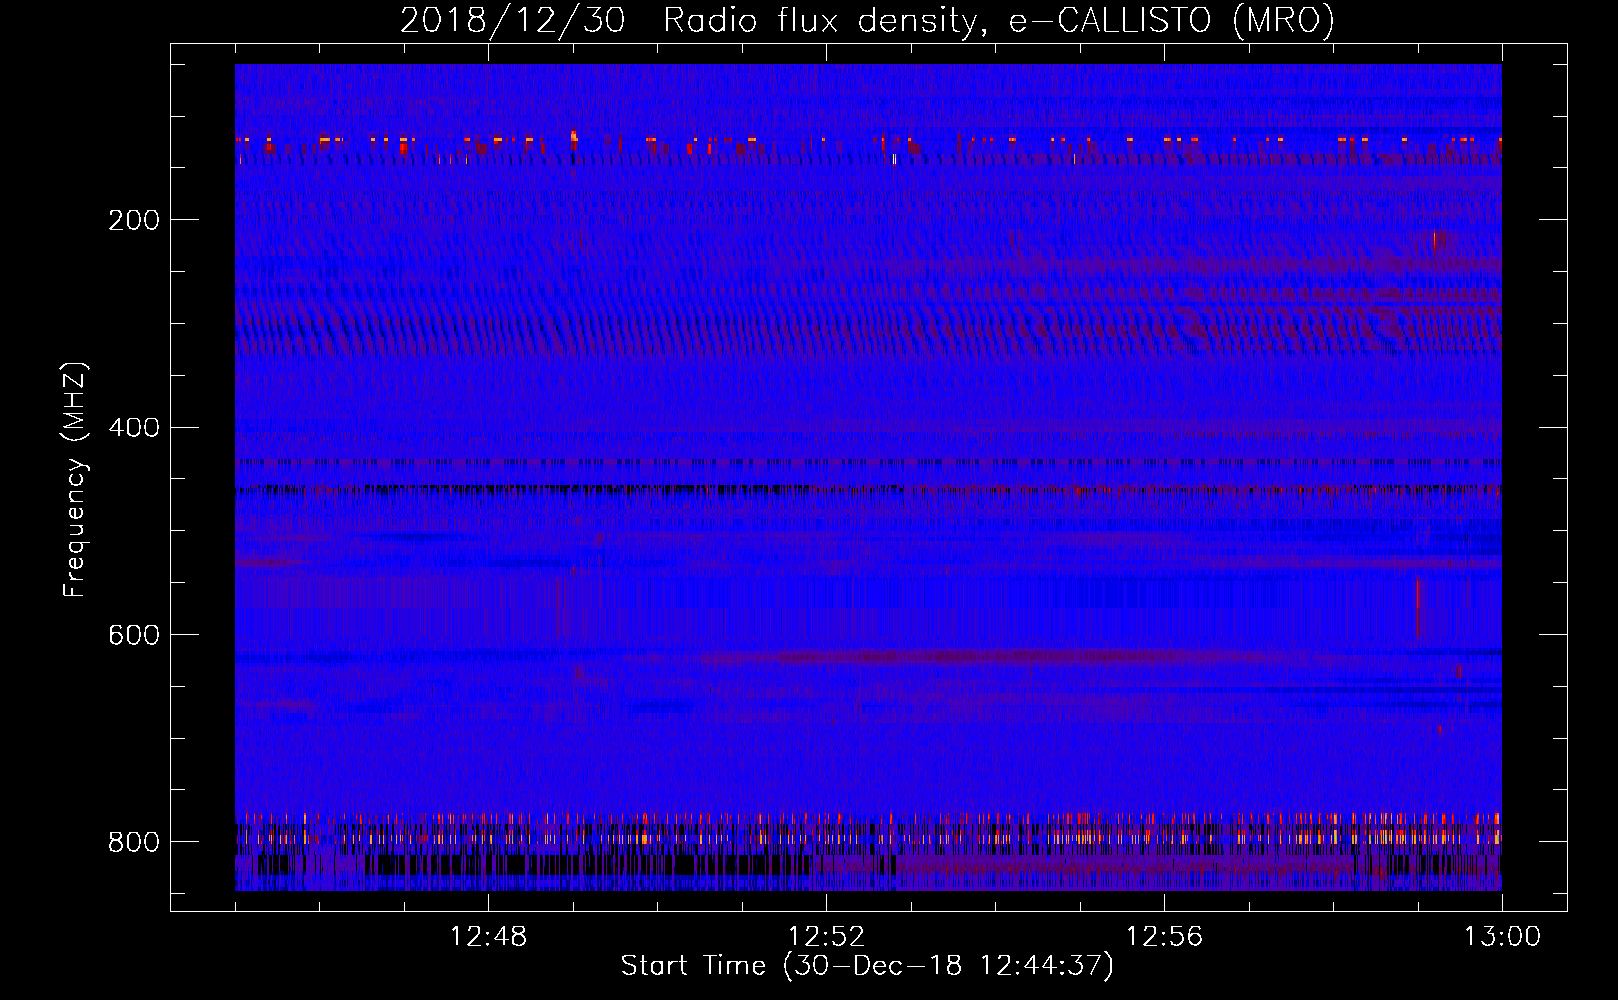This screenshot has height=1000, width=1618.
Task: Click the '12:48' time tick label
Action: click(x=488, y=937)
